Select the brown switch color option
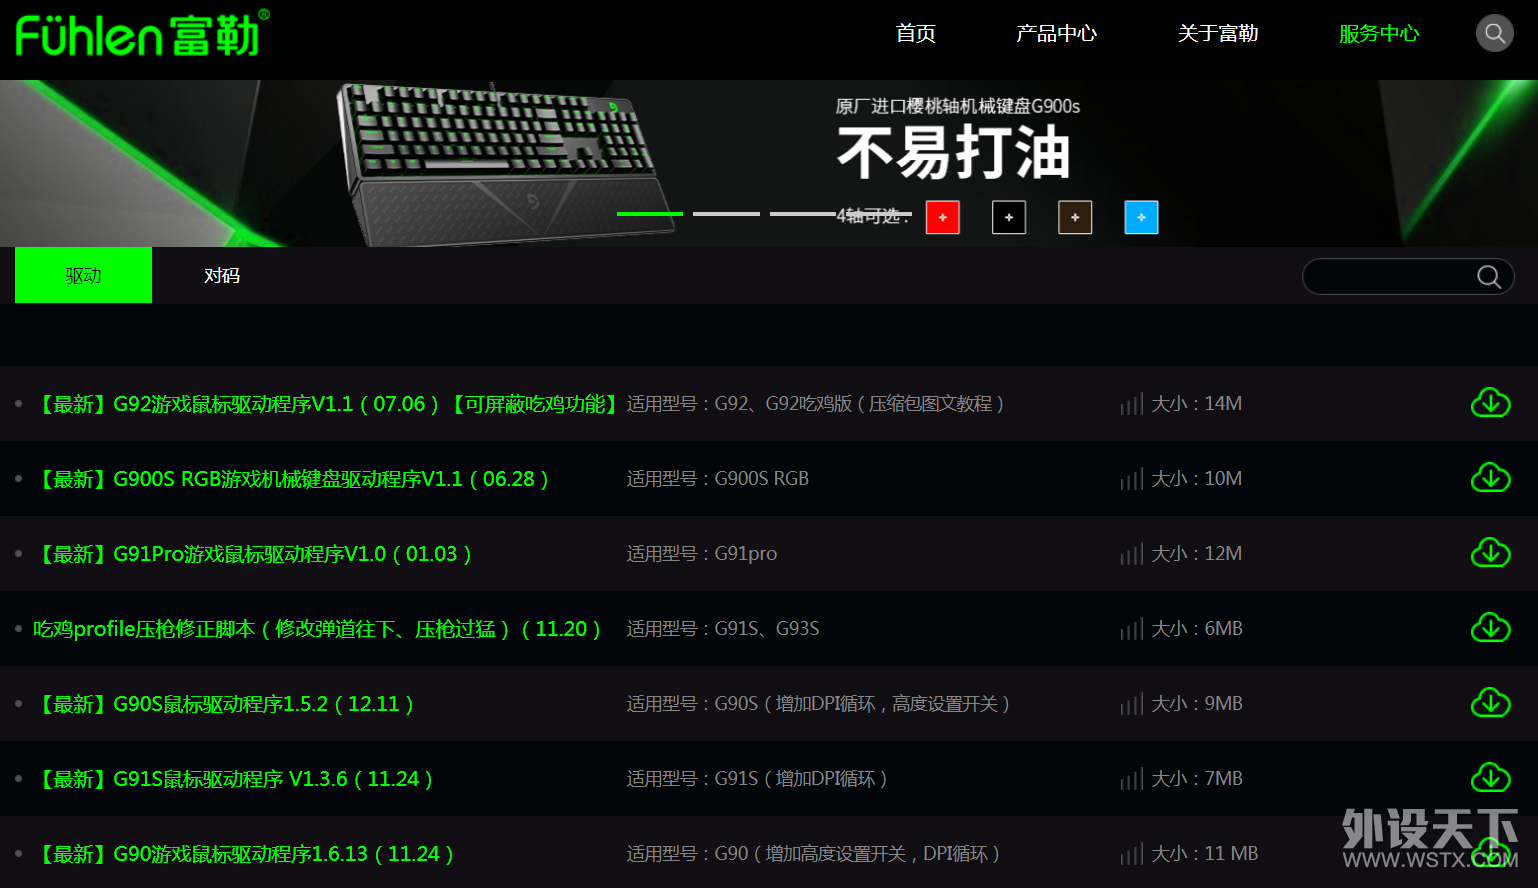The image size is (1538, 888). [1075, 217]
